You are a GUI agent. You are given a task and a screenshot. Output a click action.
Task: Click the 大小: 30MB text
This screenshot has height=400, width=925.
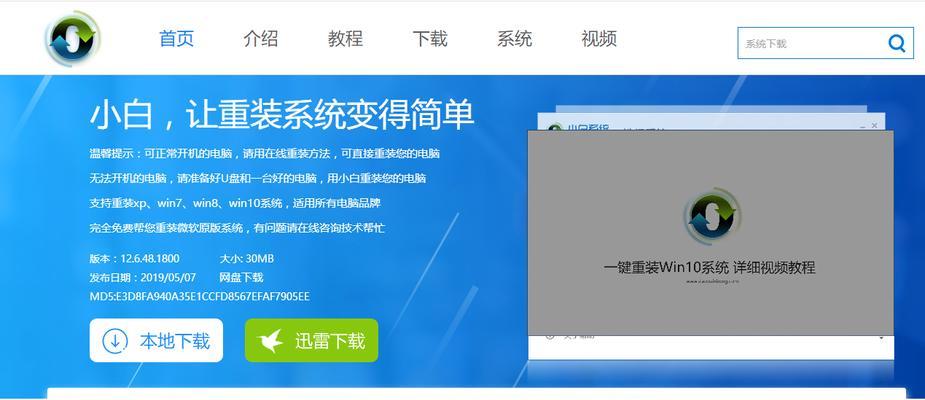click(247, 258)
